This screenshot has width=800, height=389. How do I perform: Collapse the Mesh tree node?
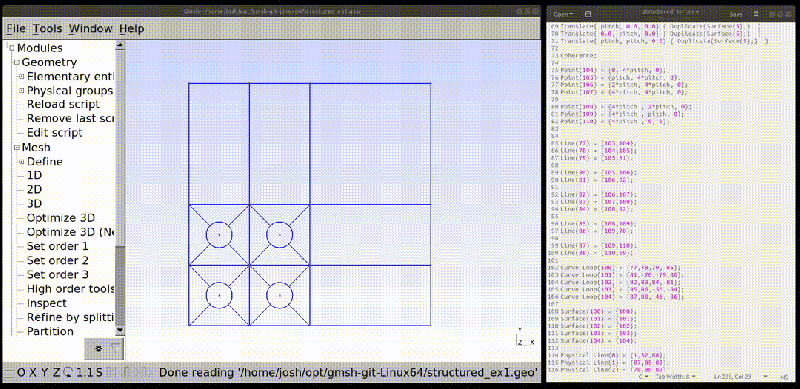(x=17, y=148)
